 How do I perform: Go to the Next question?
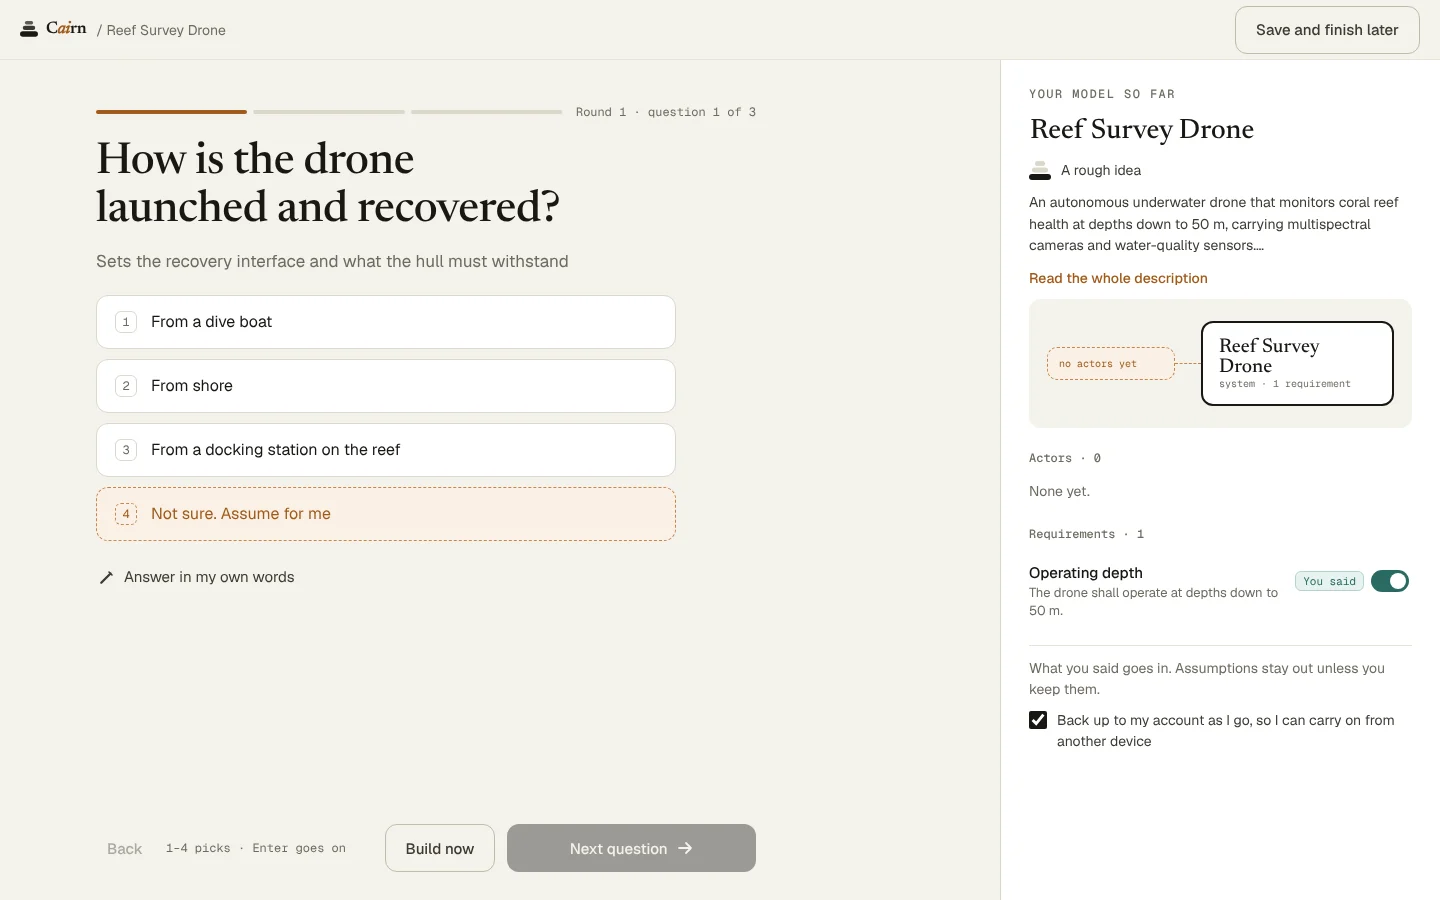[631, 848]
